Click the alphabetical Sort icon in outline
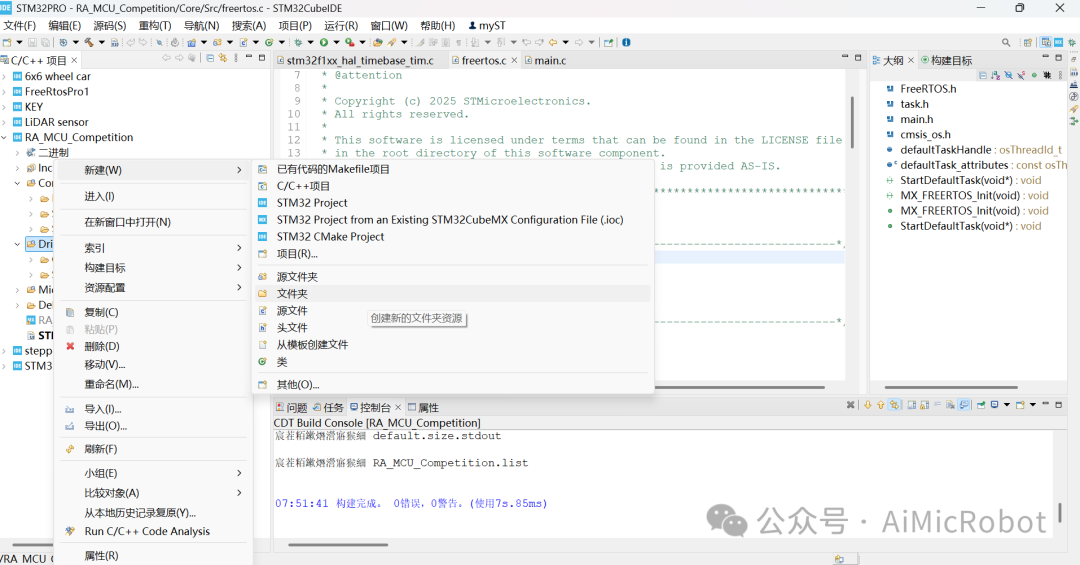This screenshot has width=1080, height=565. click(995, 75)
